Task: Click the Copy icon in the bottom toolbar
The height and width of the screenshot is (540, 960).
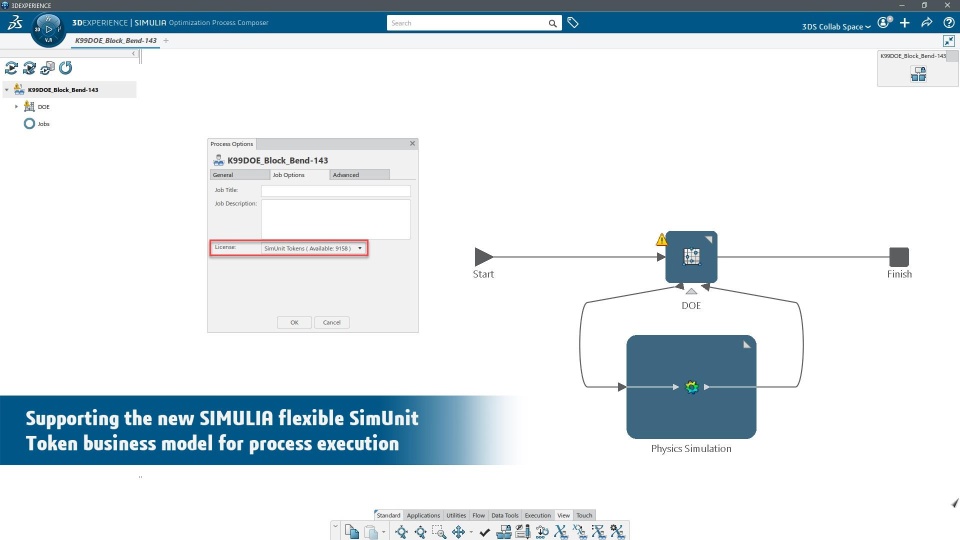Action: pyautogui.click(x=351, y=531)
